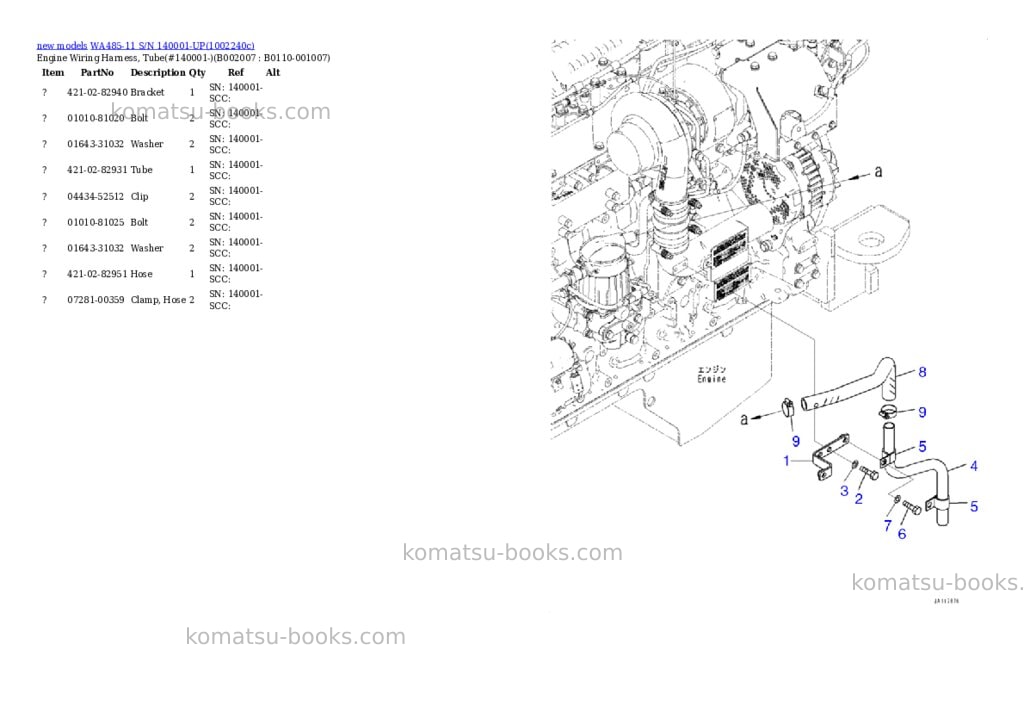Click callout number 7 on the diagram
Screen dimensions: 1024x725
tap(888, 525)
